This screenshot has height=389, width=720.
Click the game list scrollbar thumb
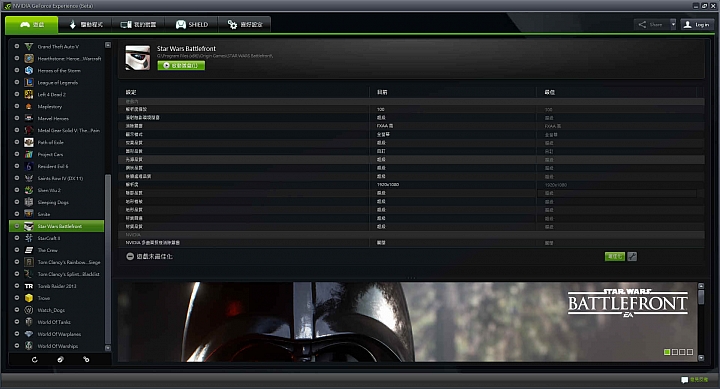pyautogui.click(x=108, y=259)
